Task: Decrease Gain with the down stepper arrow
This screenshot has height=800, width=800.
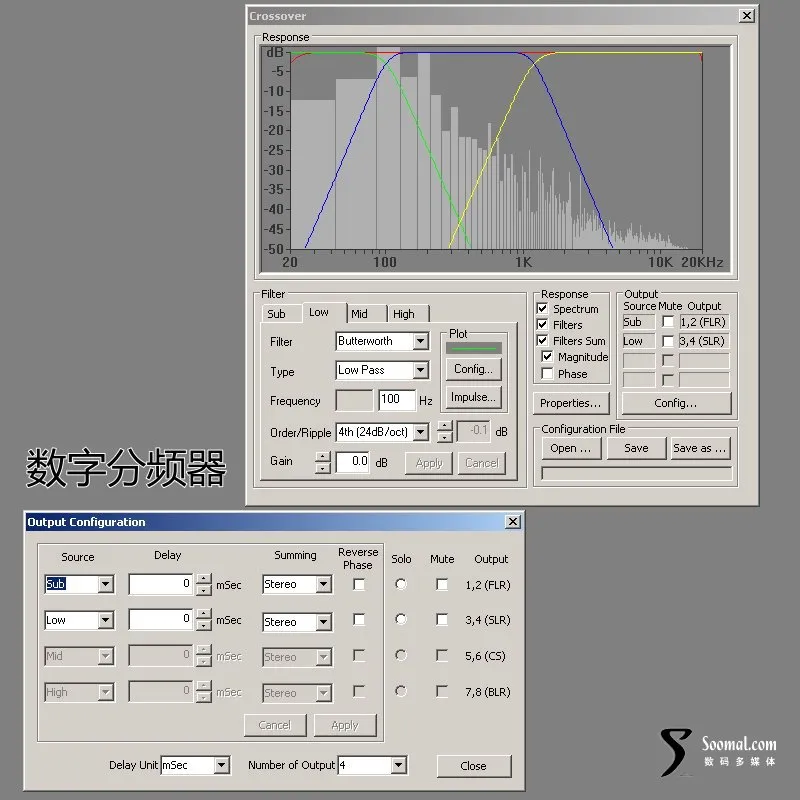Action: (322, 467)
